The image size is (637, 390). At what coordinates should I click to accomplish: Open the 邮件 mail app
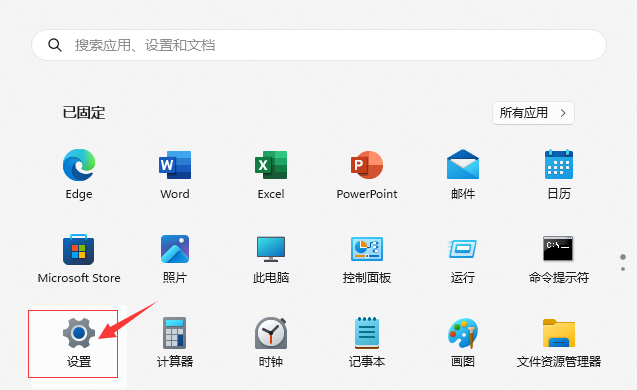[463, 175]
